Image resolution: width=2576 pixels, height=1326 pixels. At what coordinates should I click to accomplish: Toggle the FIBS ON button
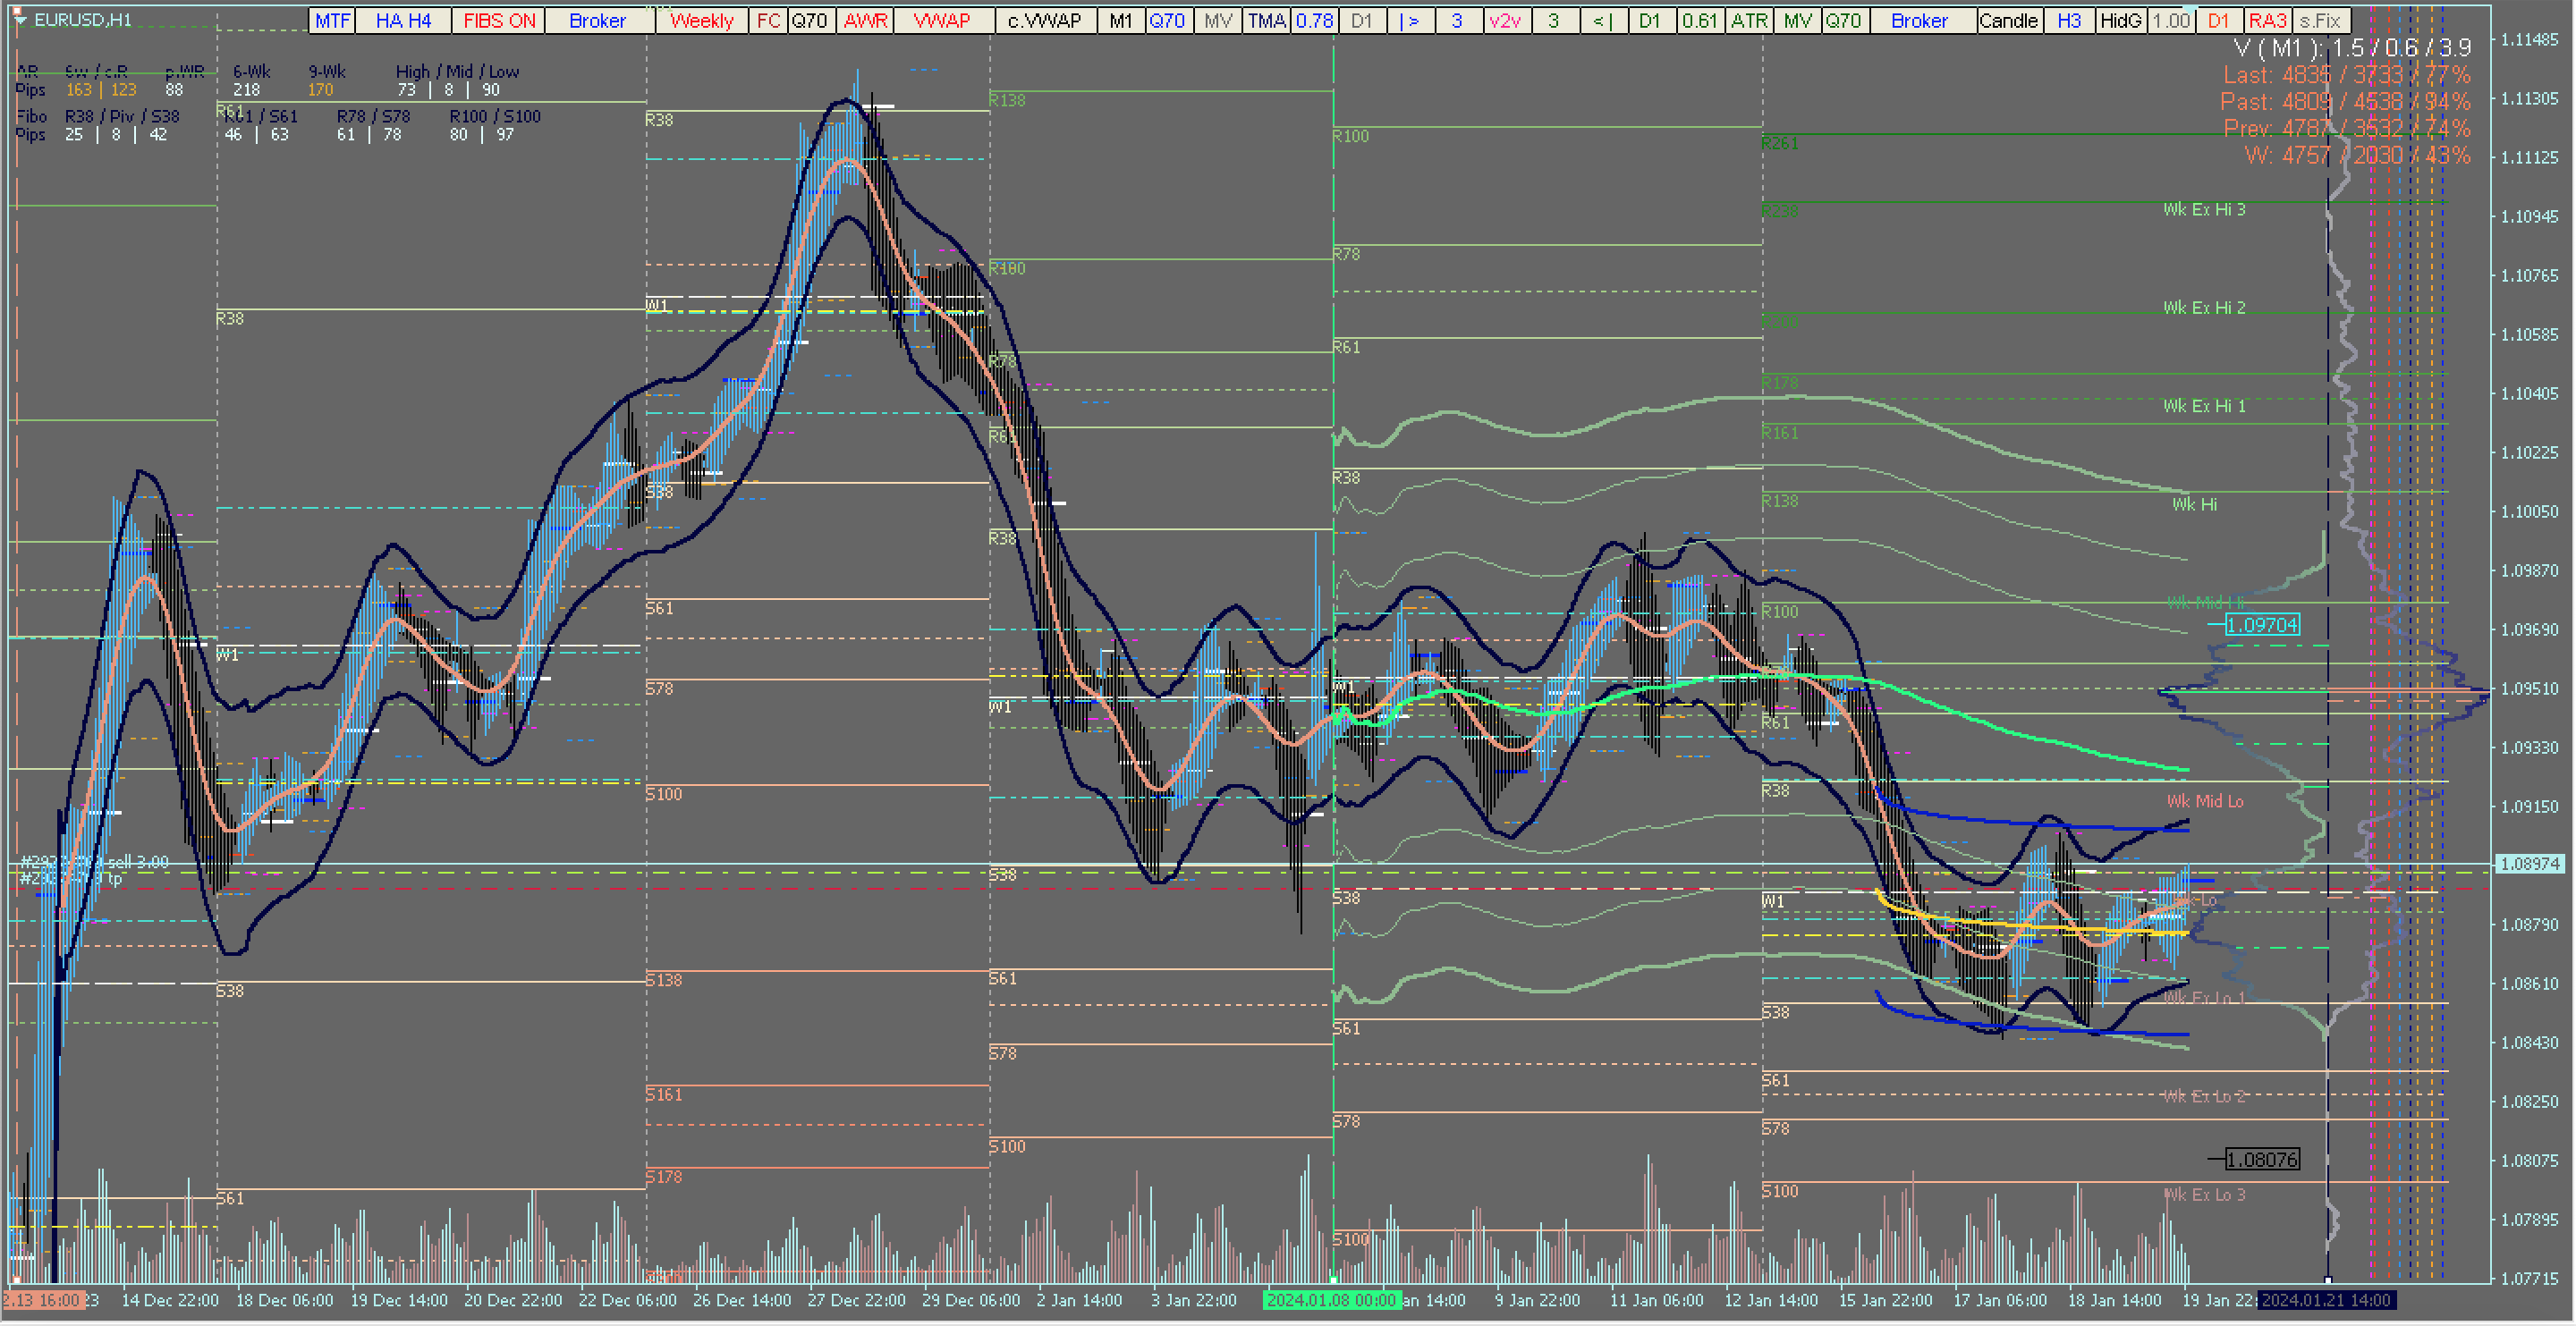pyautogui.click(x=498, y=20)
